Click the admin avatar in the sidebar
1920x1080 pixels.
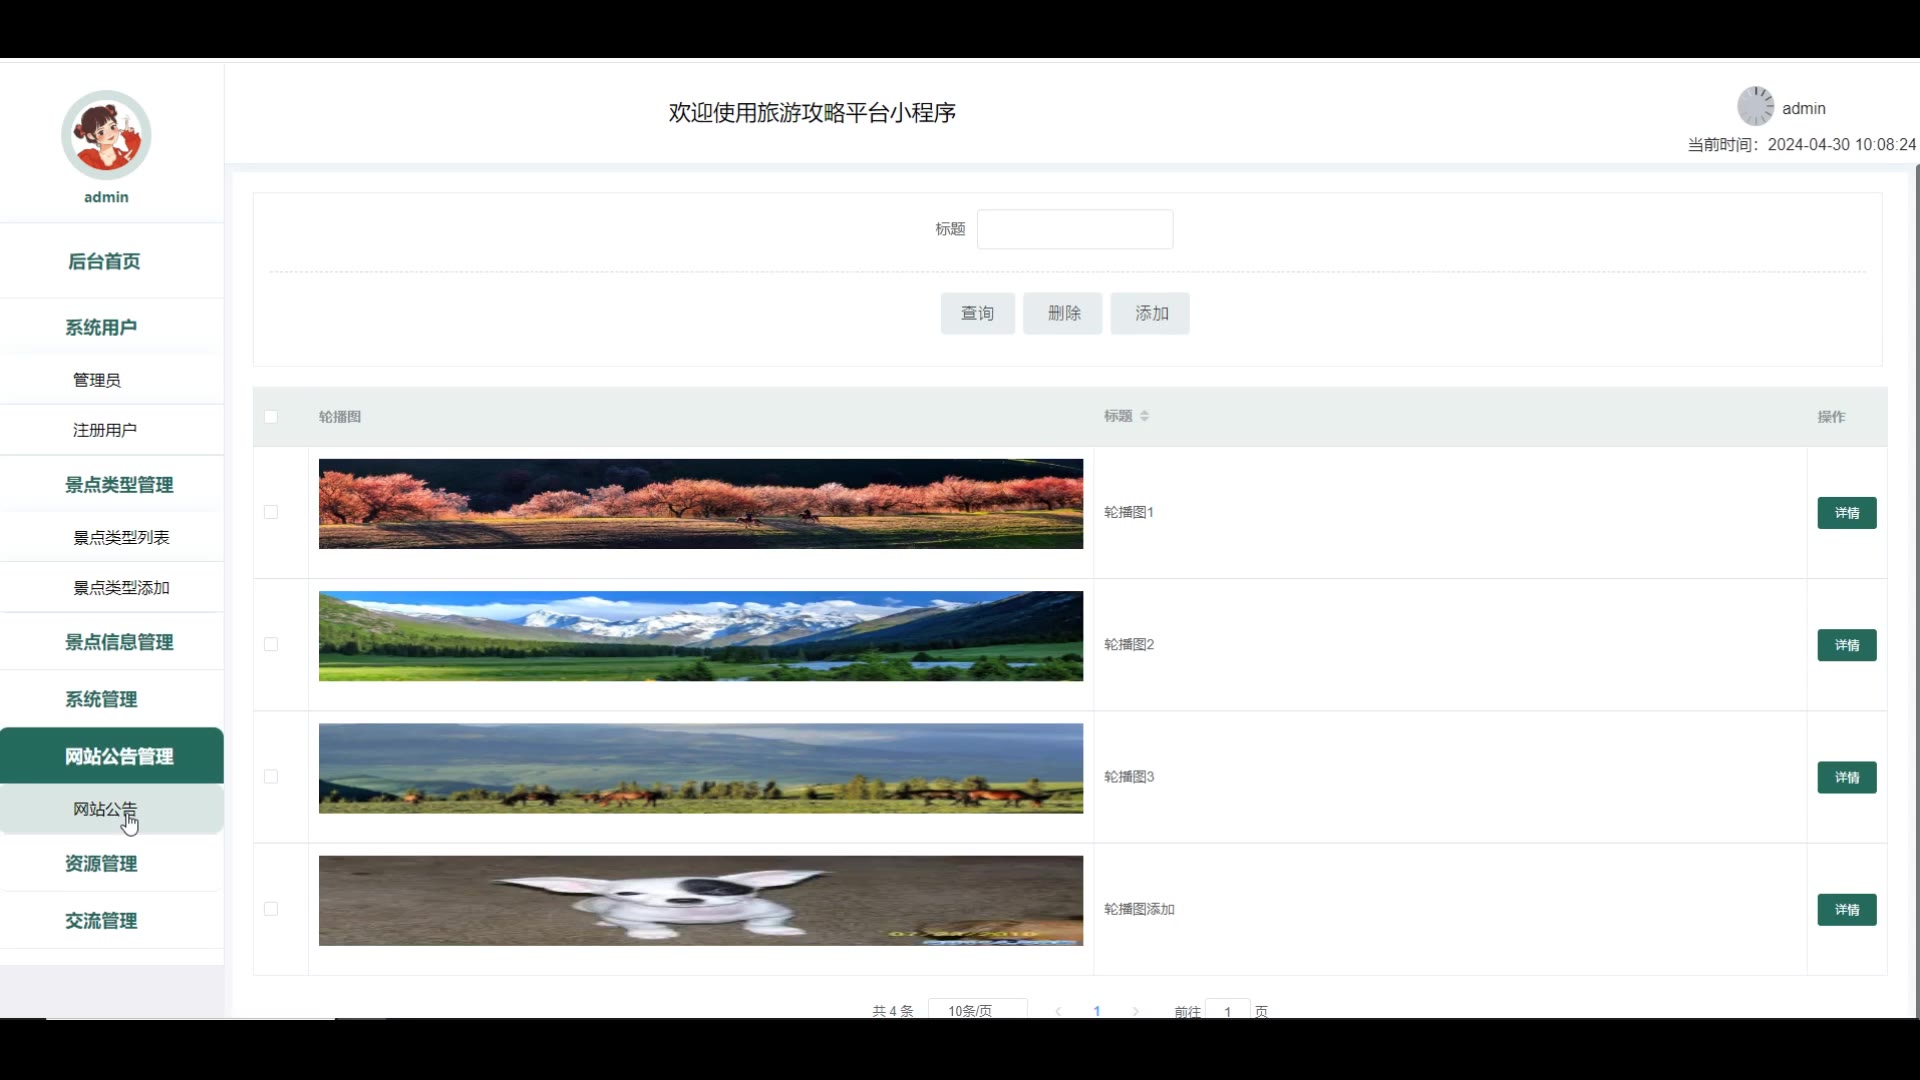pyautogui.click(x=106, y=135)
